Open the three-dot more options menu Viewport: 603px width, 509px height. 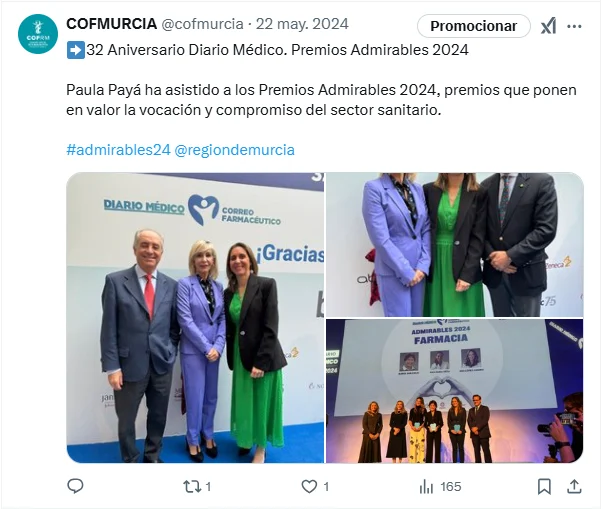pos(575,26)
